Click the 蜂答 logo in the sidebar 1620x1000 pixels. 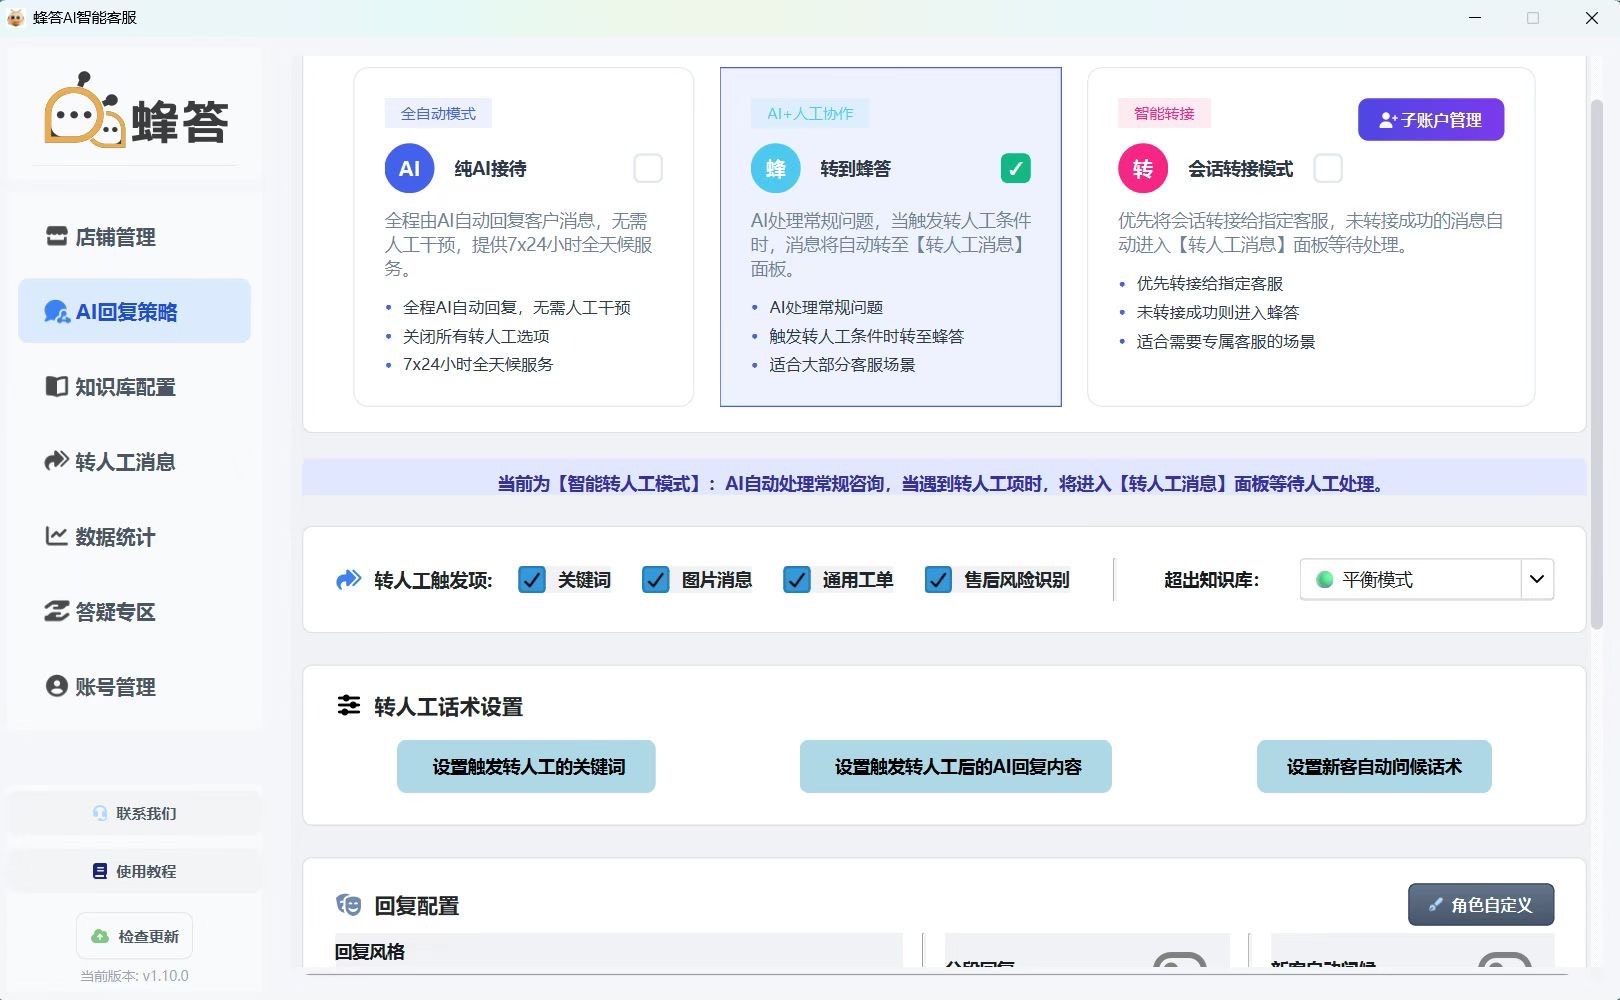136,110
